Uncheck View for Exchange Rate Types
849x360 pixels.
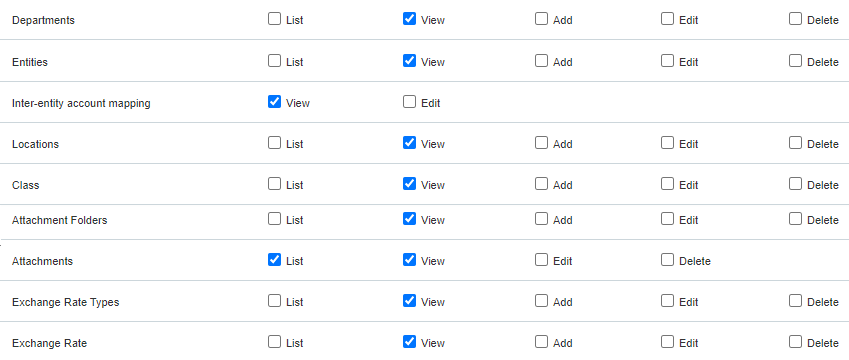[x=409, y=301]
